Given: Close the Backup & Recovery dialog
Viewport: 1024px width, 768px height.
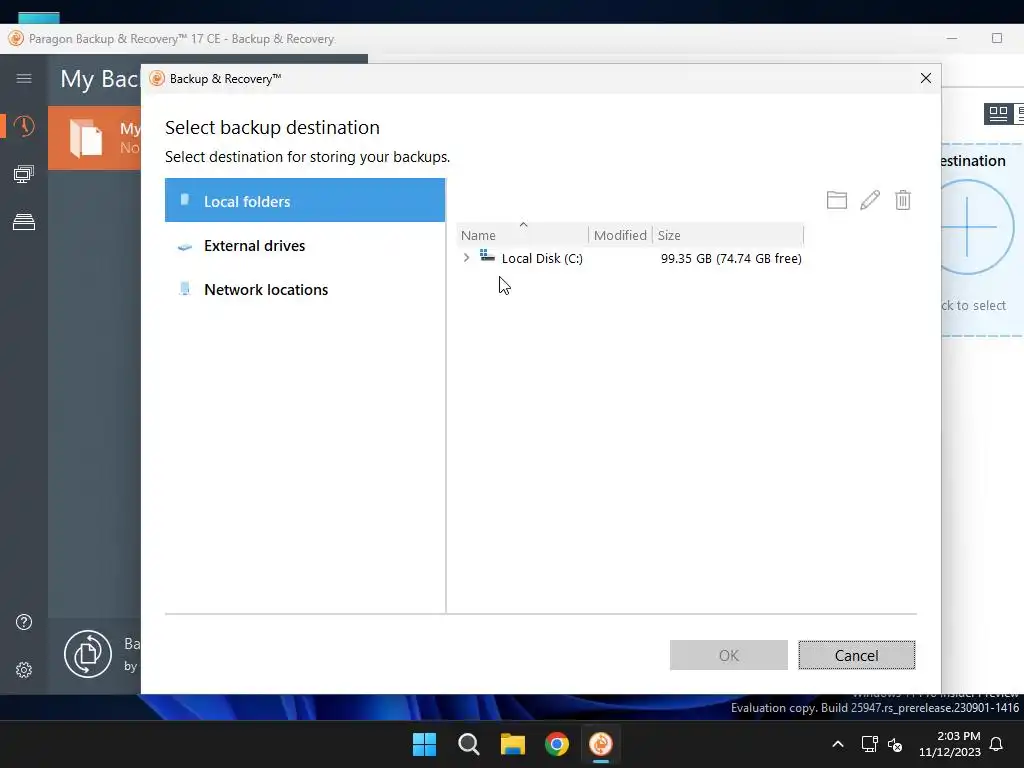Looking at the screenshot, I should pos(925,78).
